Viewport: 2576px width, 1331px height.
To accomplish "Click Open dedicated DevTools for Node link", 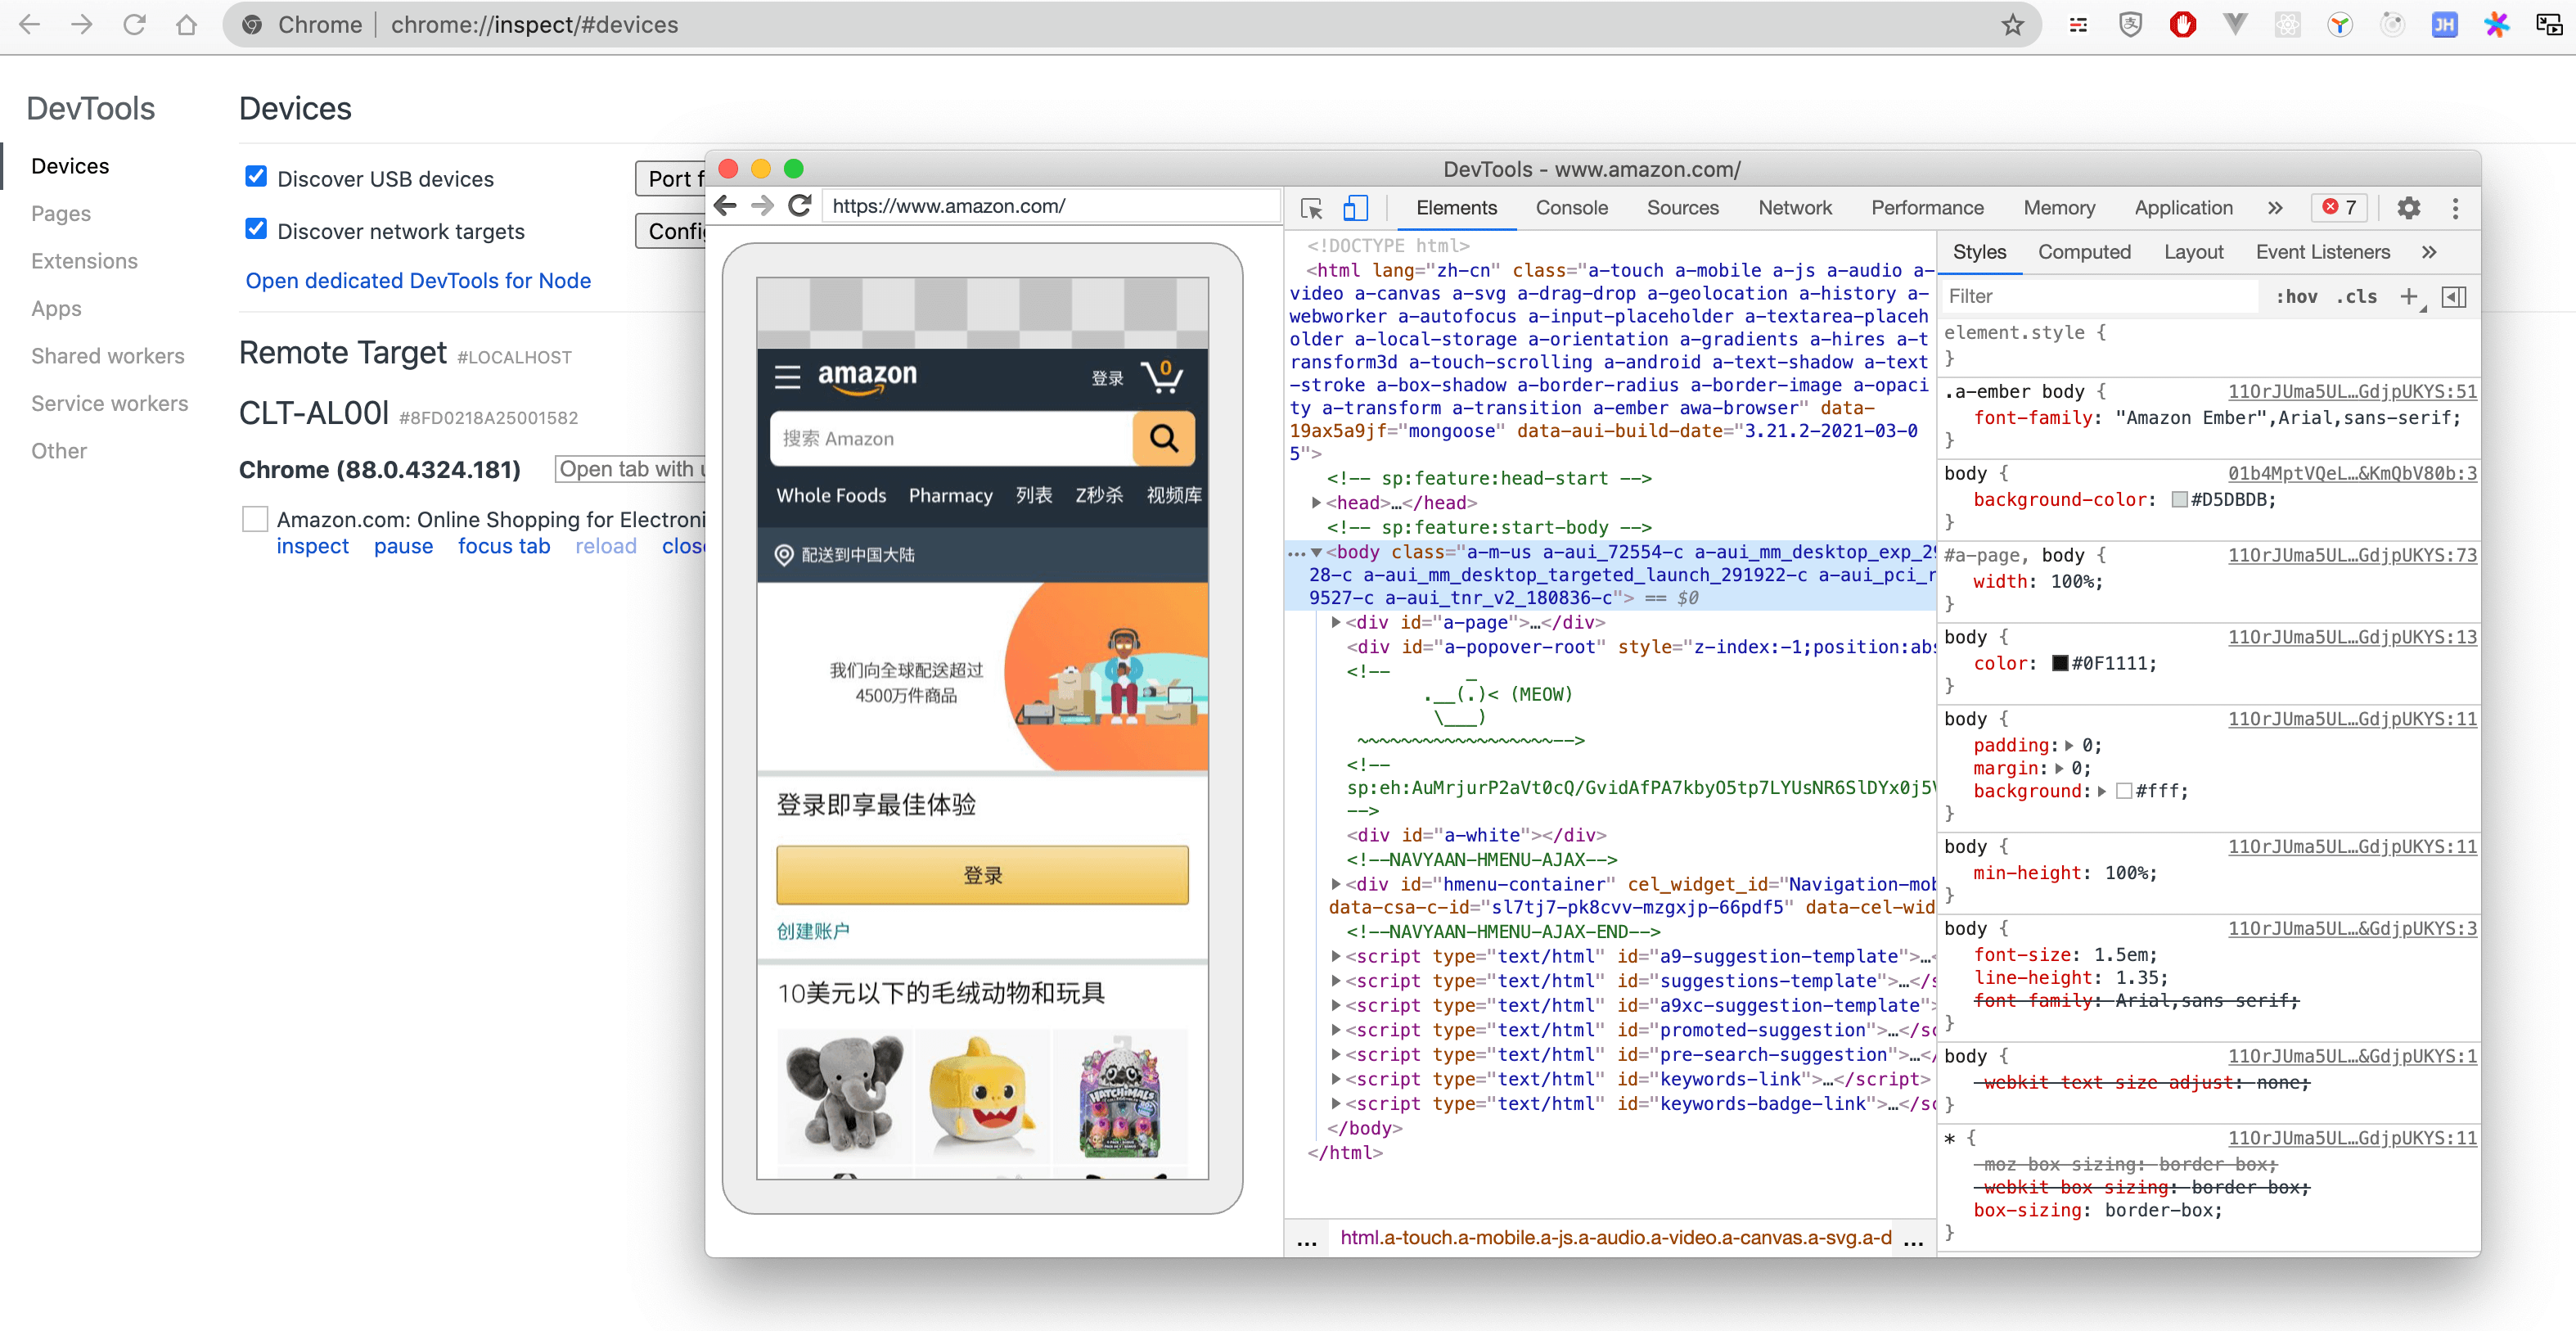I will 417,278.
